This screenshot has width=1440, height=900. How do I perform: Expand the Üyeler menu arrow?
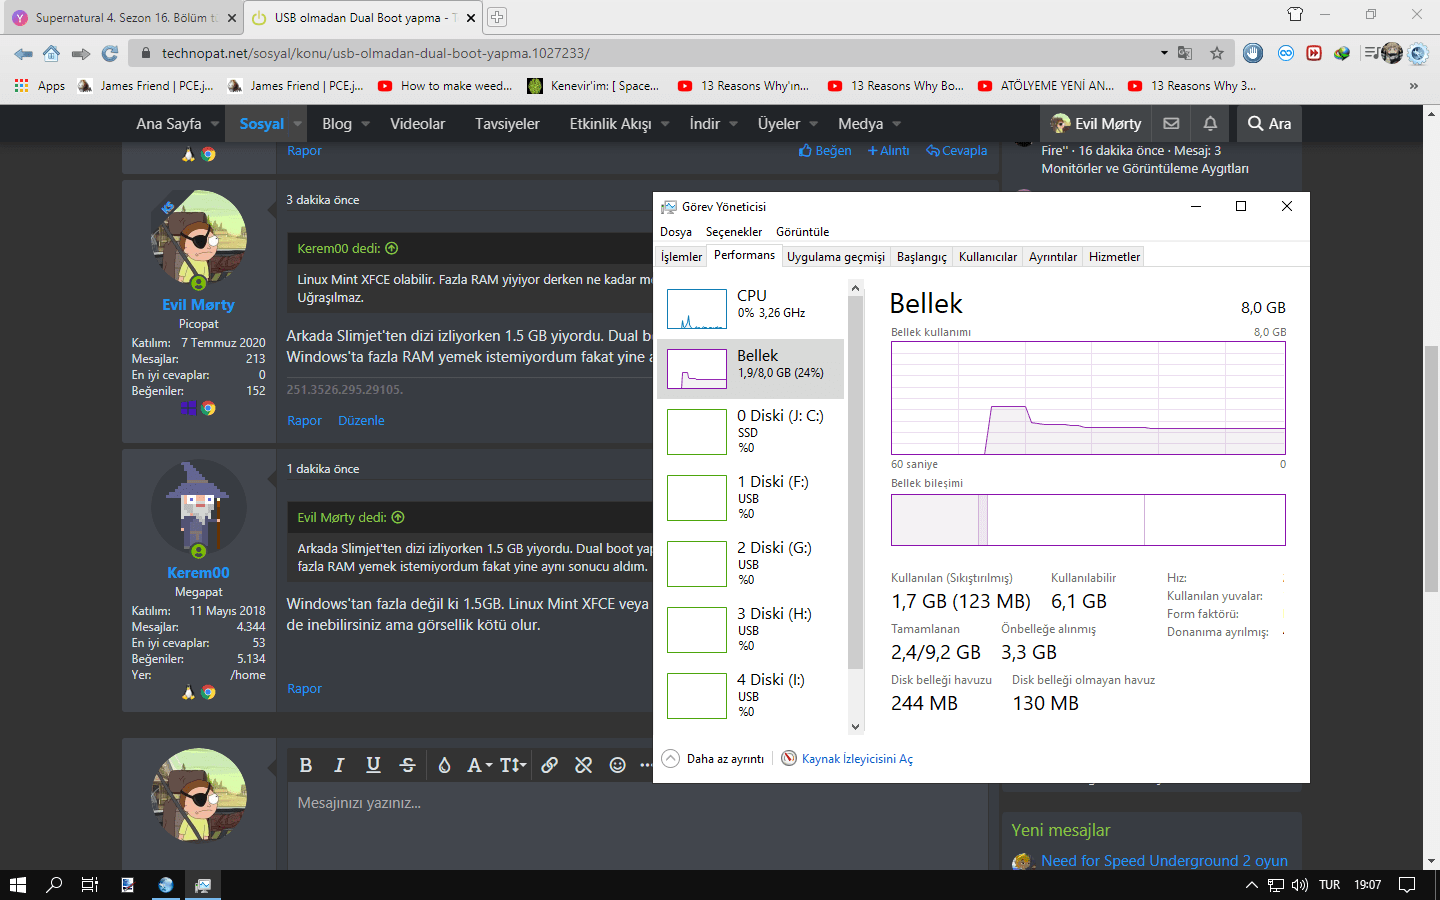pyautogui.click(x=813, y=124)
